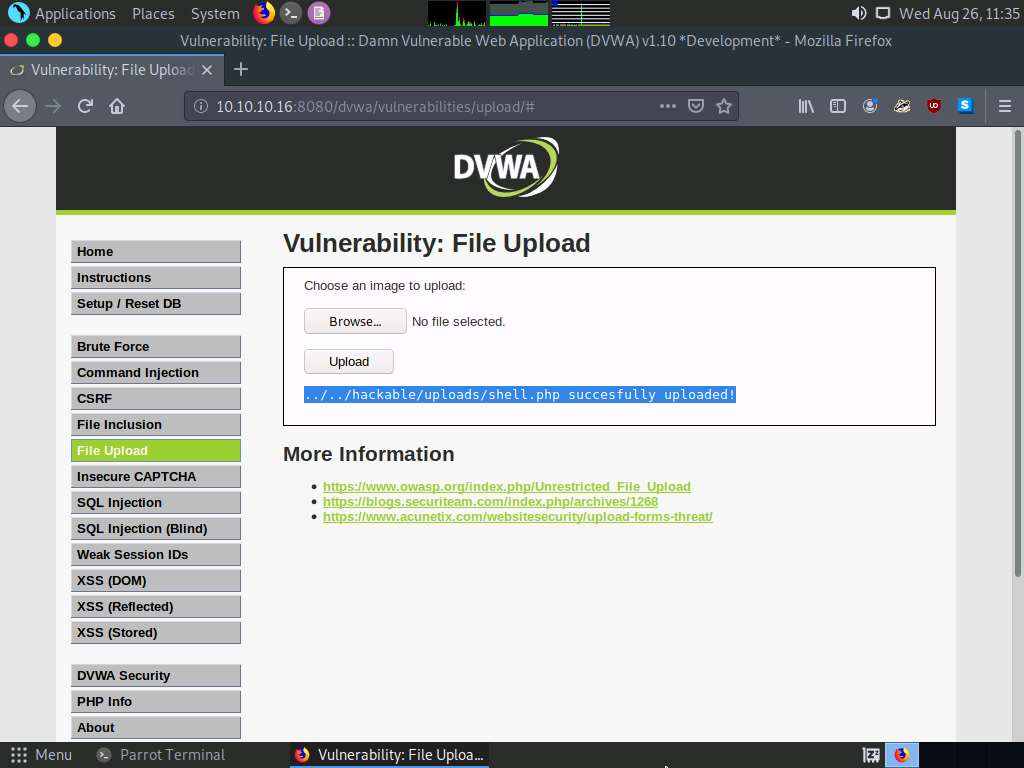Bookmark this page with the star icon
Screen dimensions: 1024x768
pos(724,106)
